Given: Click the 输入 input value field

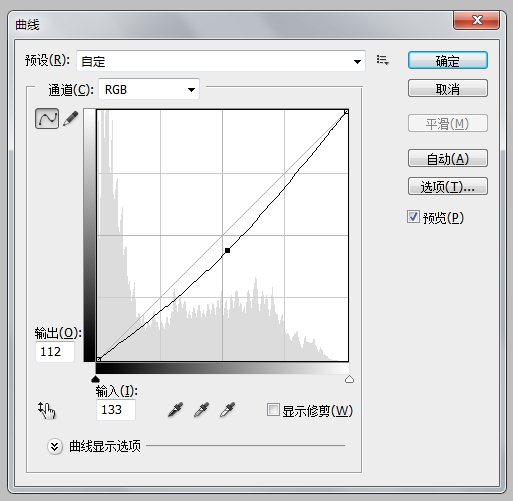Looking at the screenshot, I should pyautogui.click(x=116, y=410).
